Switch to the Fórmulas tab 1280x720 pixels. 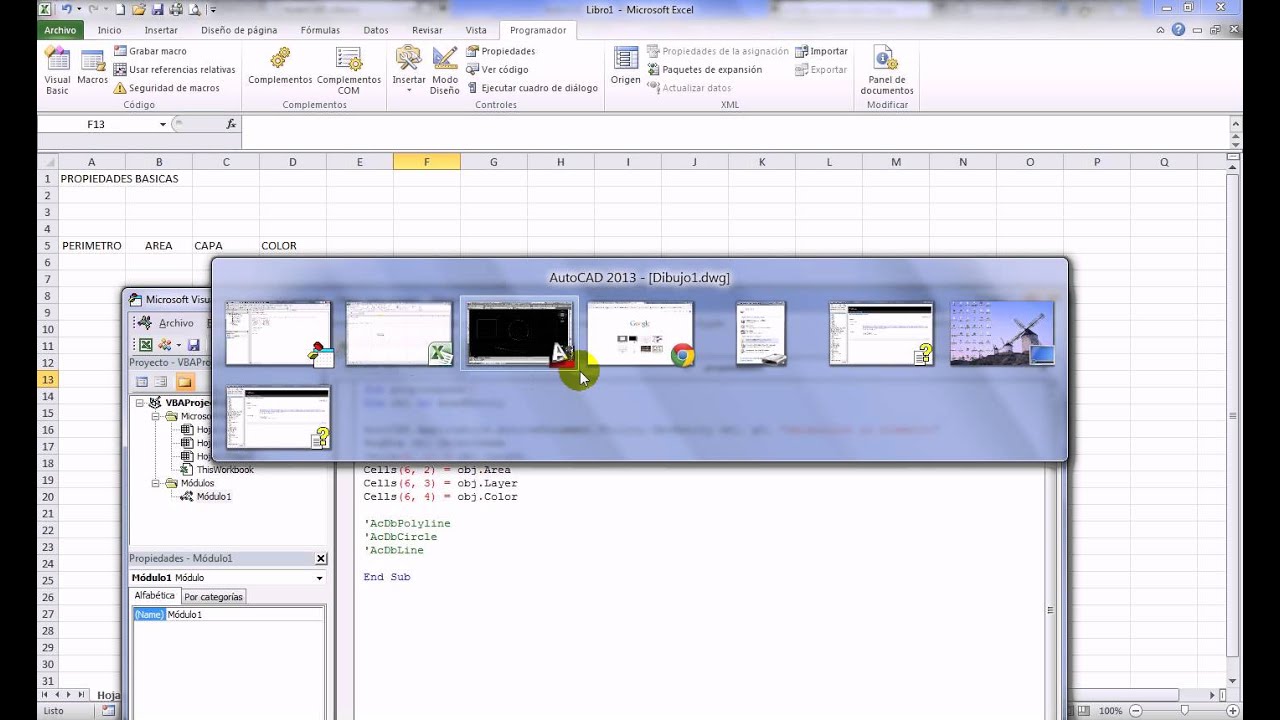(320, 30)
